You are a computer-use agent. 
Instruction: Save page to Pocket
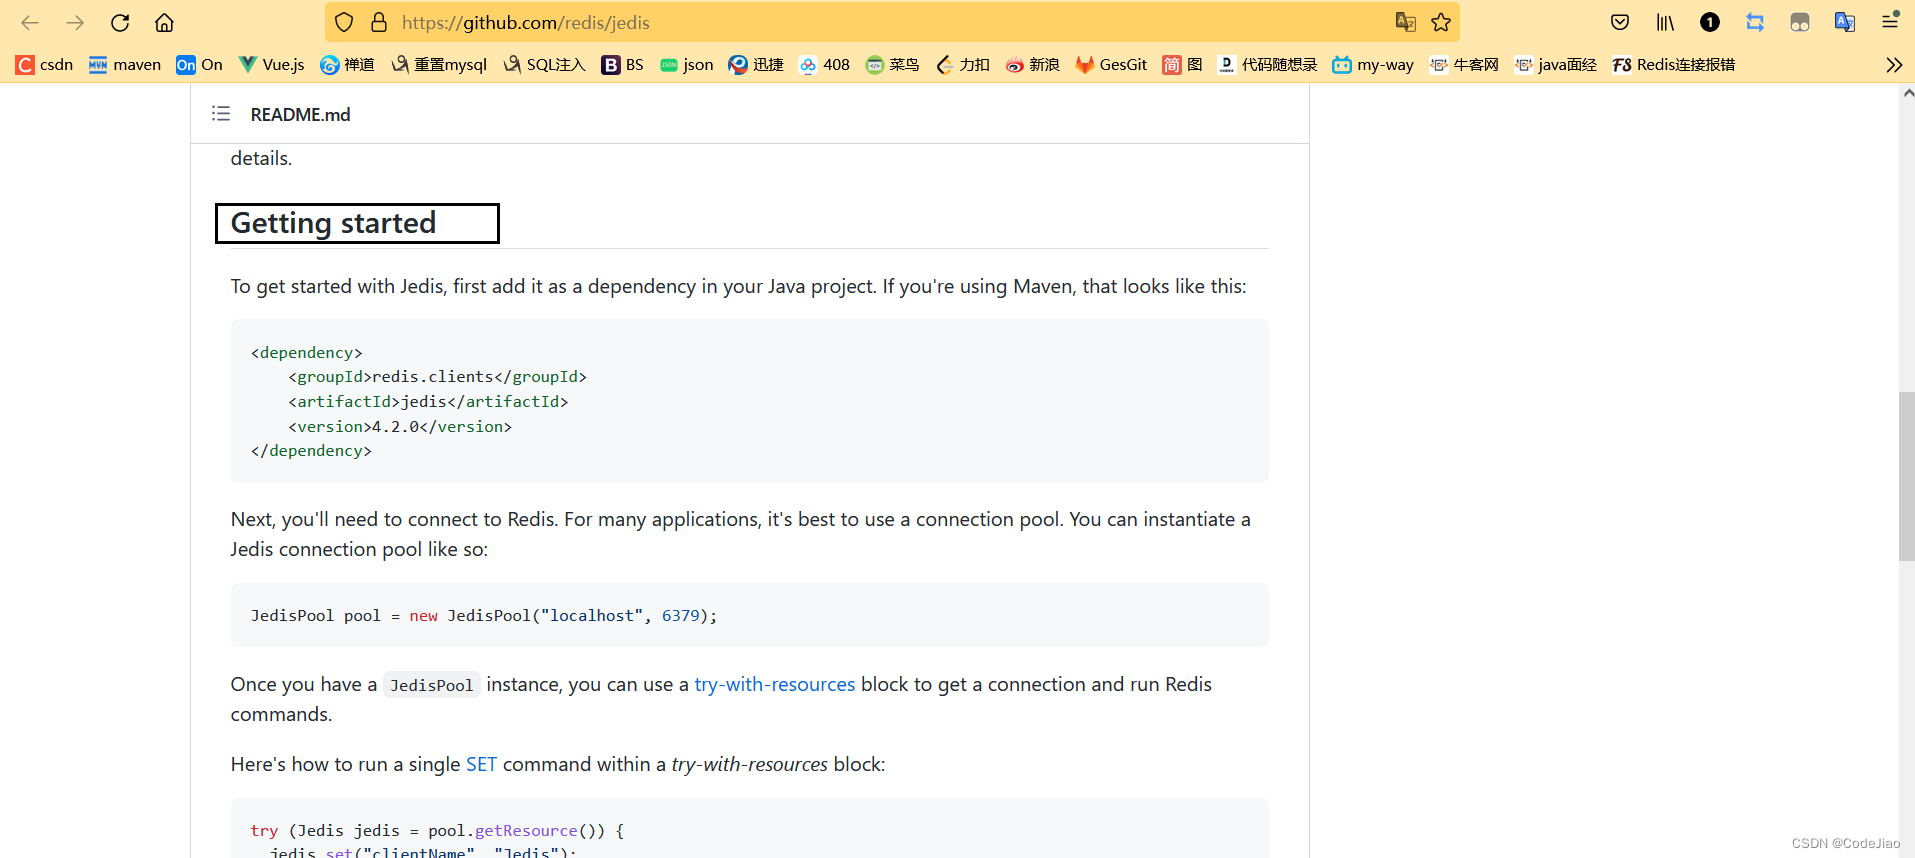(x=1620, y=22)
